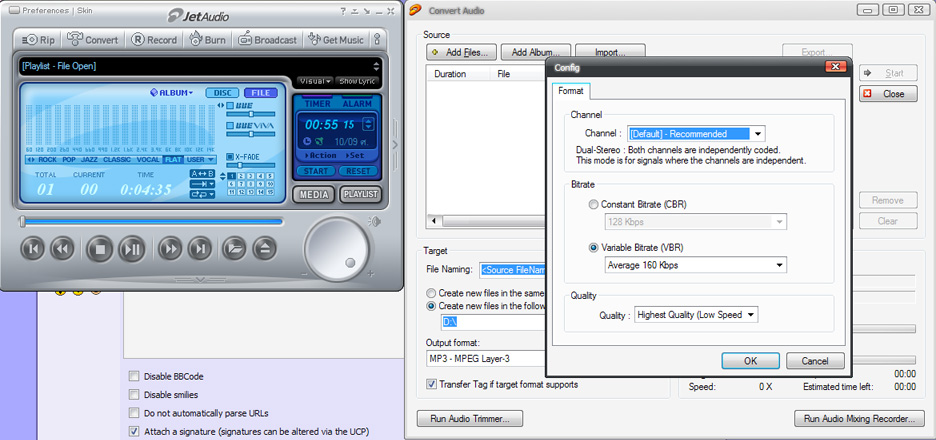The height and width of the screenshot is (440, 936).
Task: Open the Record tool in JetAudio
Action: (x=154, y=40)
